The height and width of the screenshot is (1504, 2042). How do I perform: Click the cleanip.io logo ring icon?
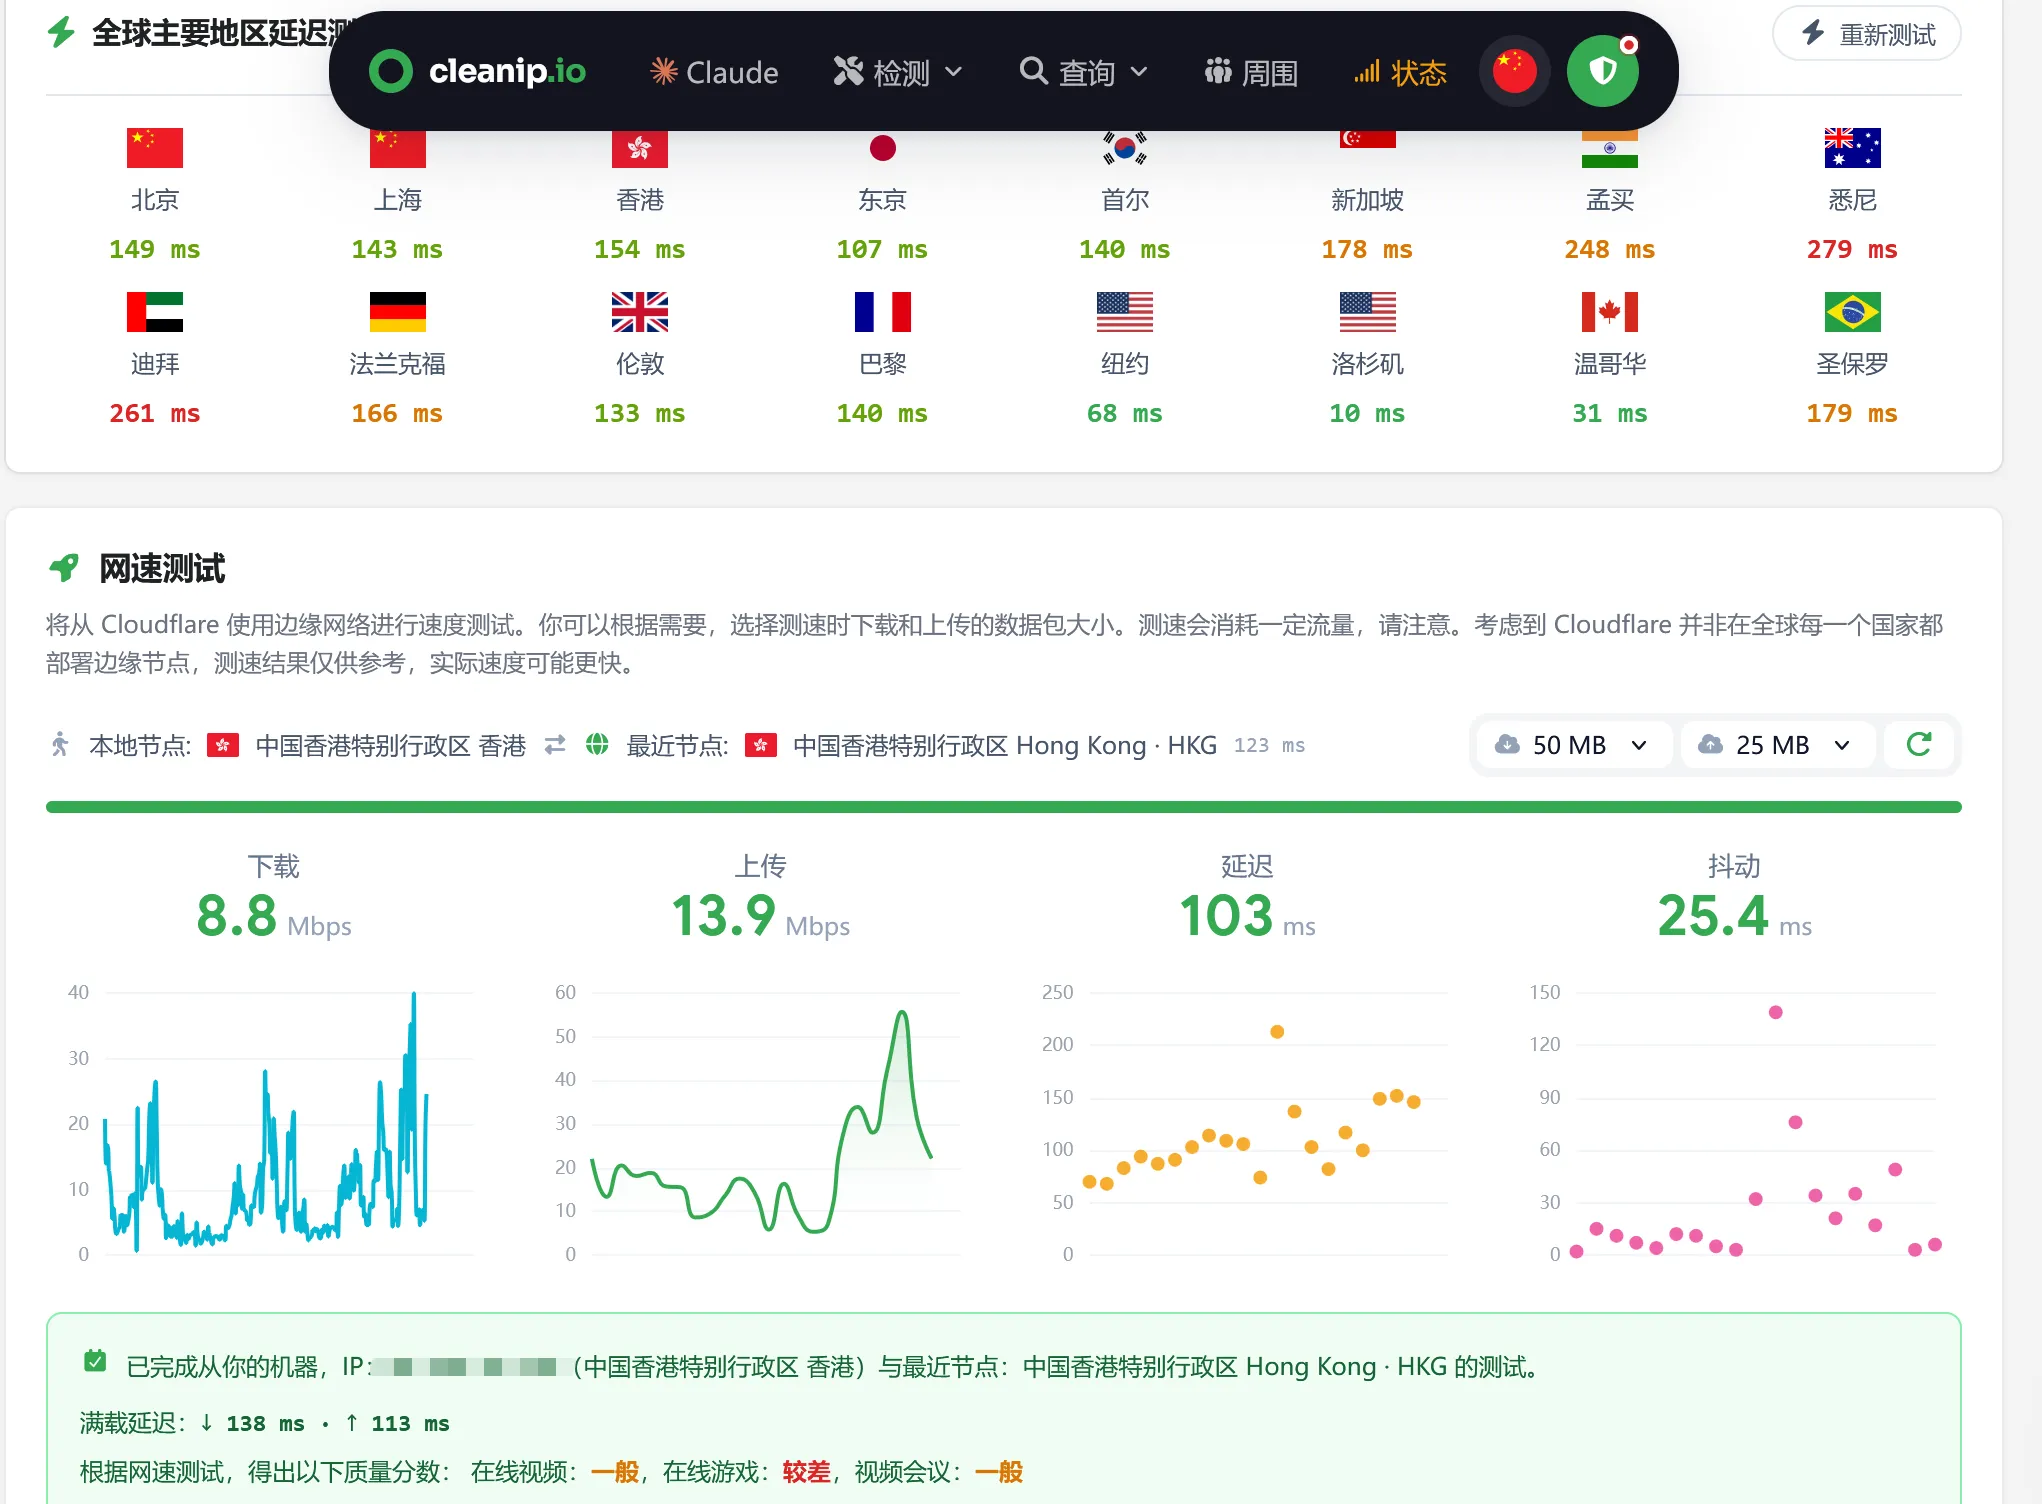pyautogui.click(x=391, y=71)
